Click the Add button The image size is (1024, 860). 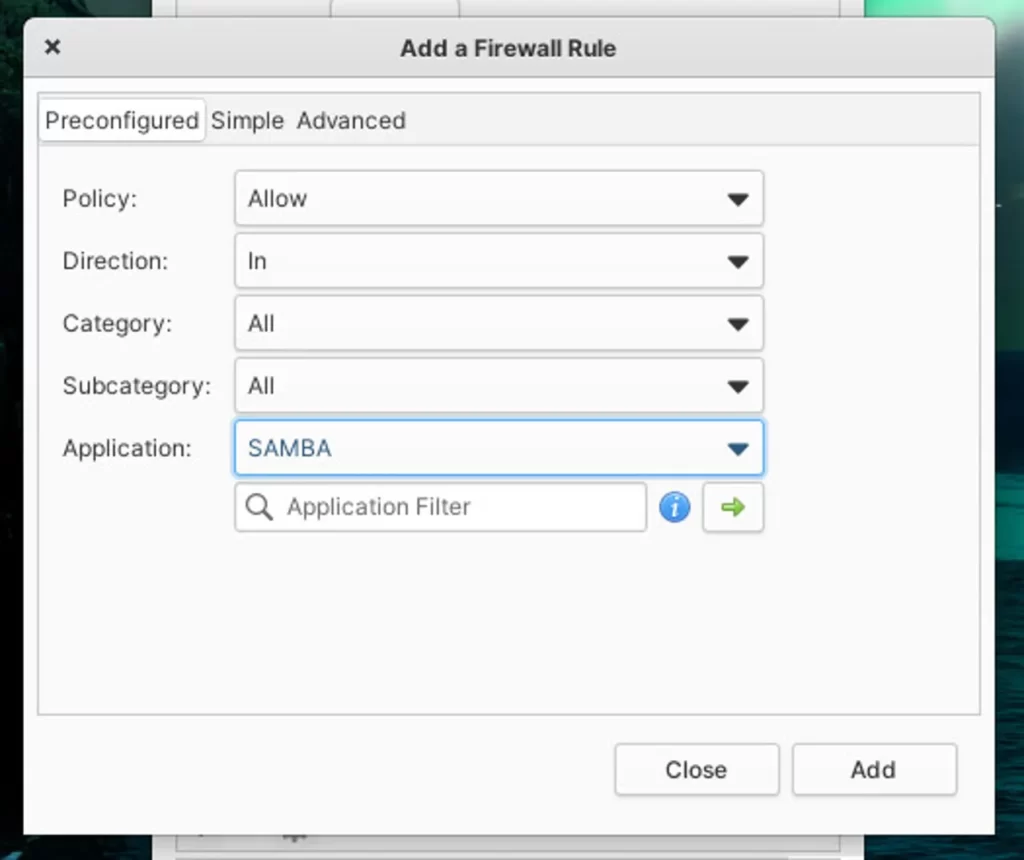(x=874, y=769)
